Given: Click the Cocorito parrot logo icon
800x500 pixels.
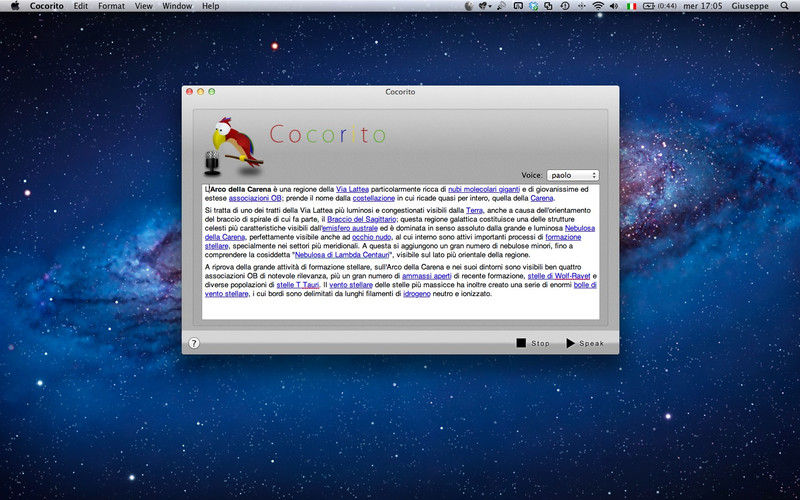Looking at the screenshot, I should (234, 145).
